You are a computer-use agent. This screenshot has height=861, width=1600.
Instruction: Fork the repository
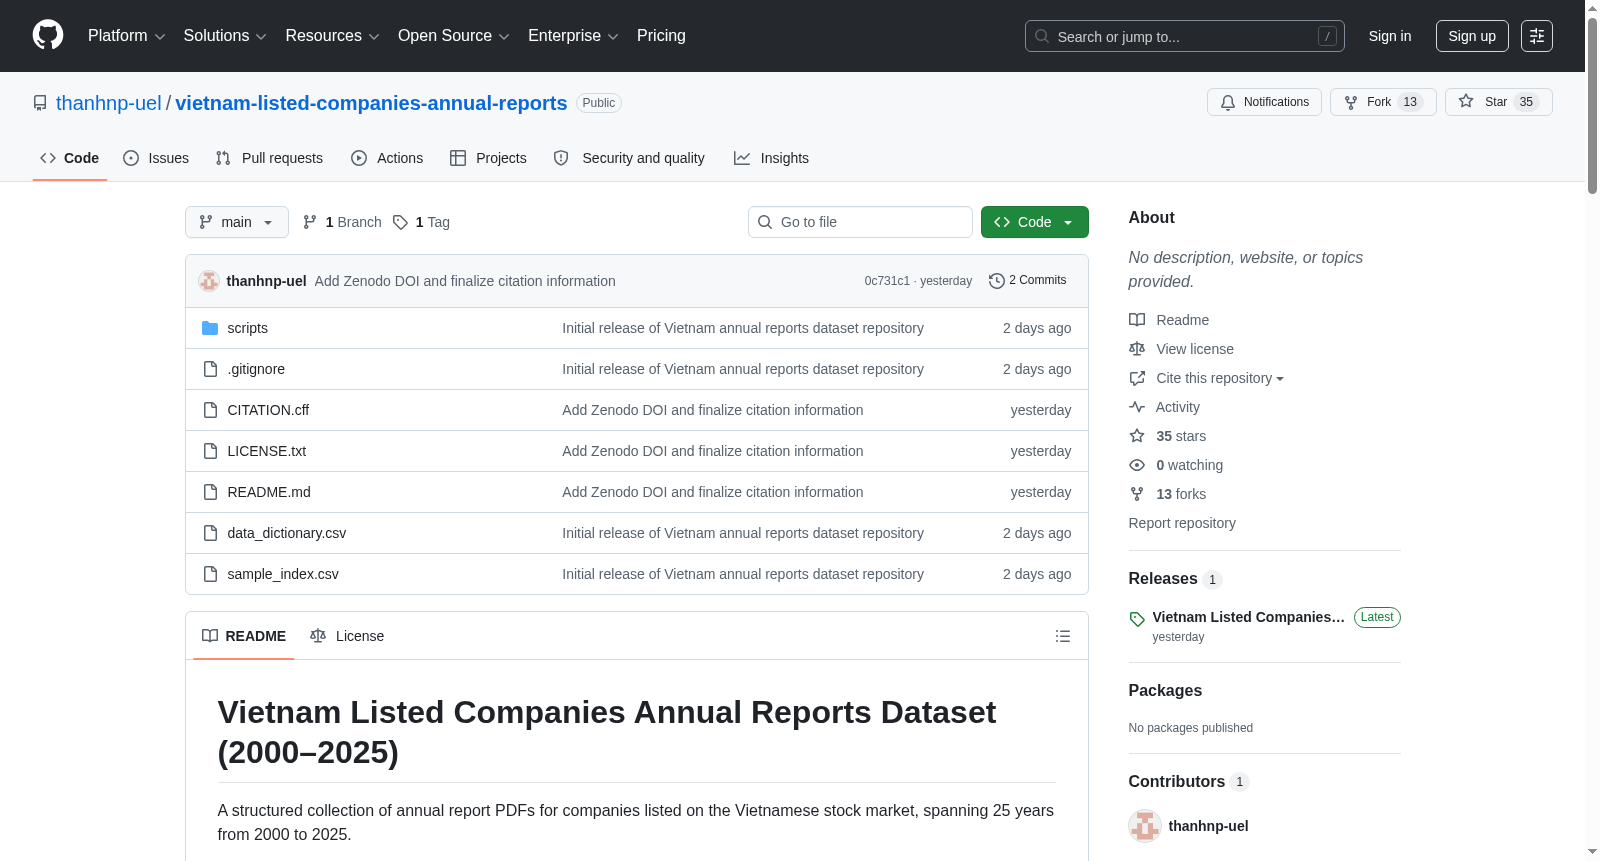(x=1383, y=102)
